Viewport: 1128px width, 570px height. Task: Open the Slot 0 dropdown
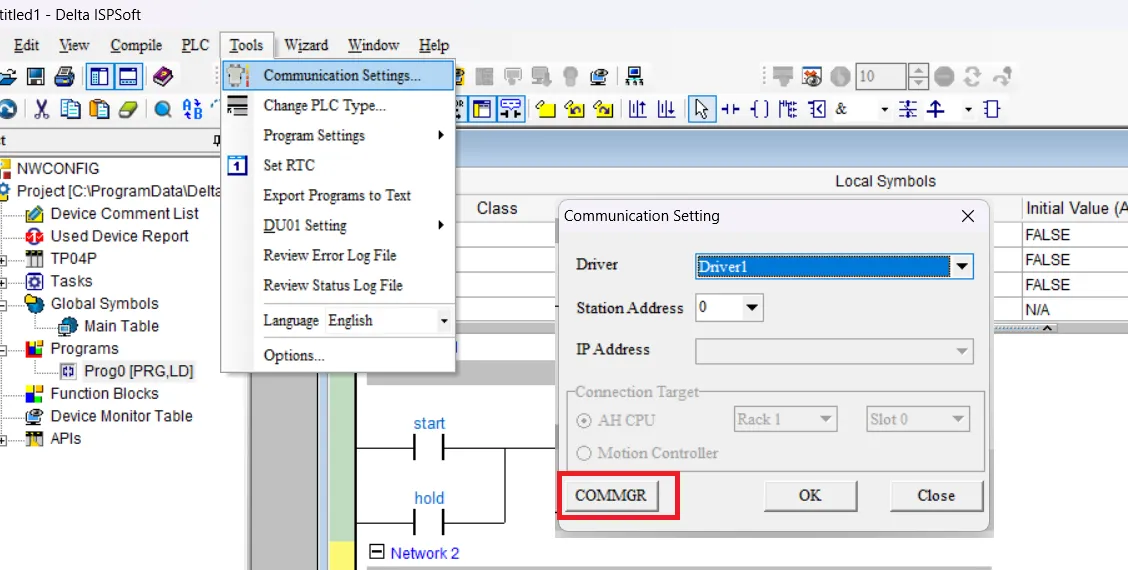click(x=958, y=419)
